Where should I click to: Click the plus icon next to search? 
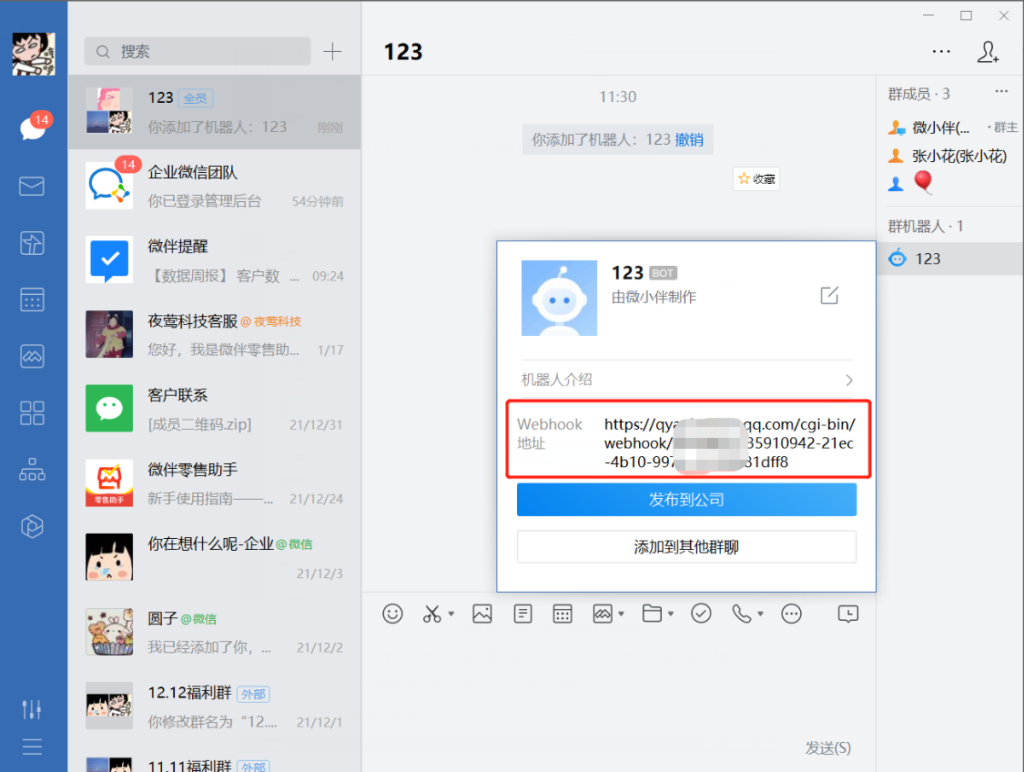click(x=332, y=51)
